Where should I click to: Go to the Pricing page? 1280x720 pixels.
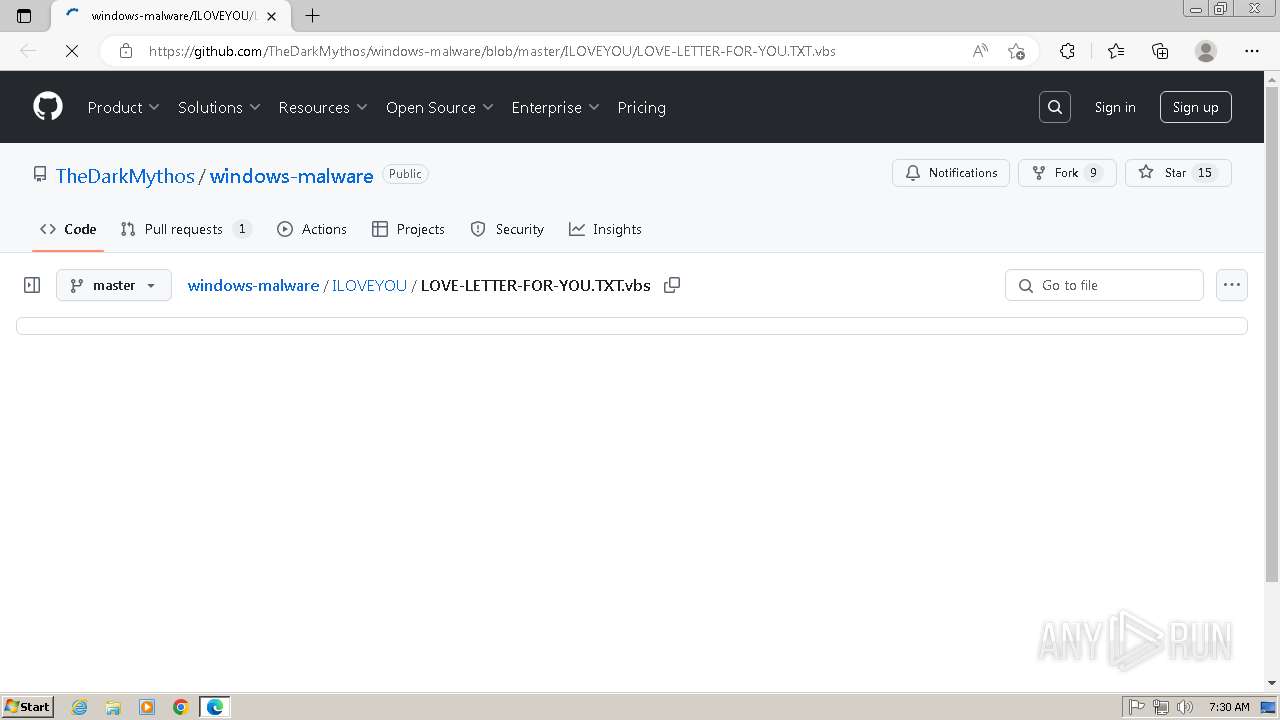(641, 107)
